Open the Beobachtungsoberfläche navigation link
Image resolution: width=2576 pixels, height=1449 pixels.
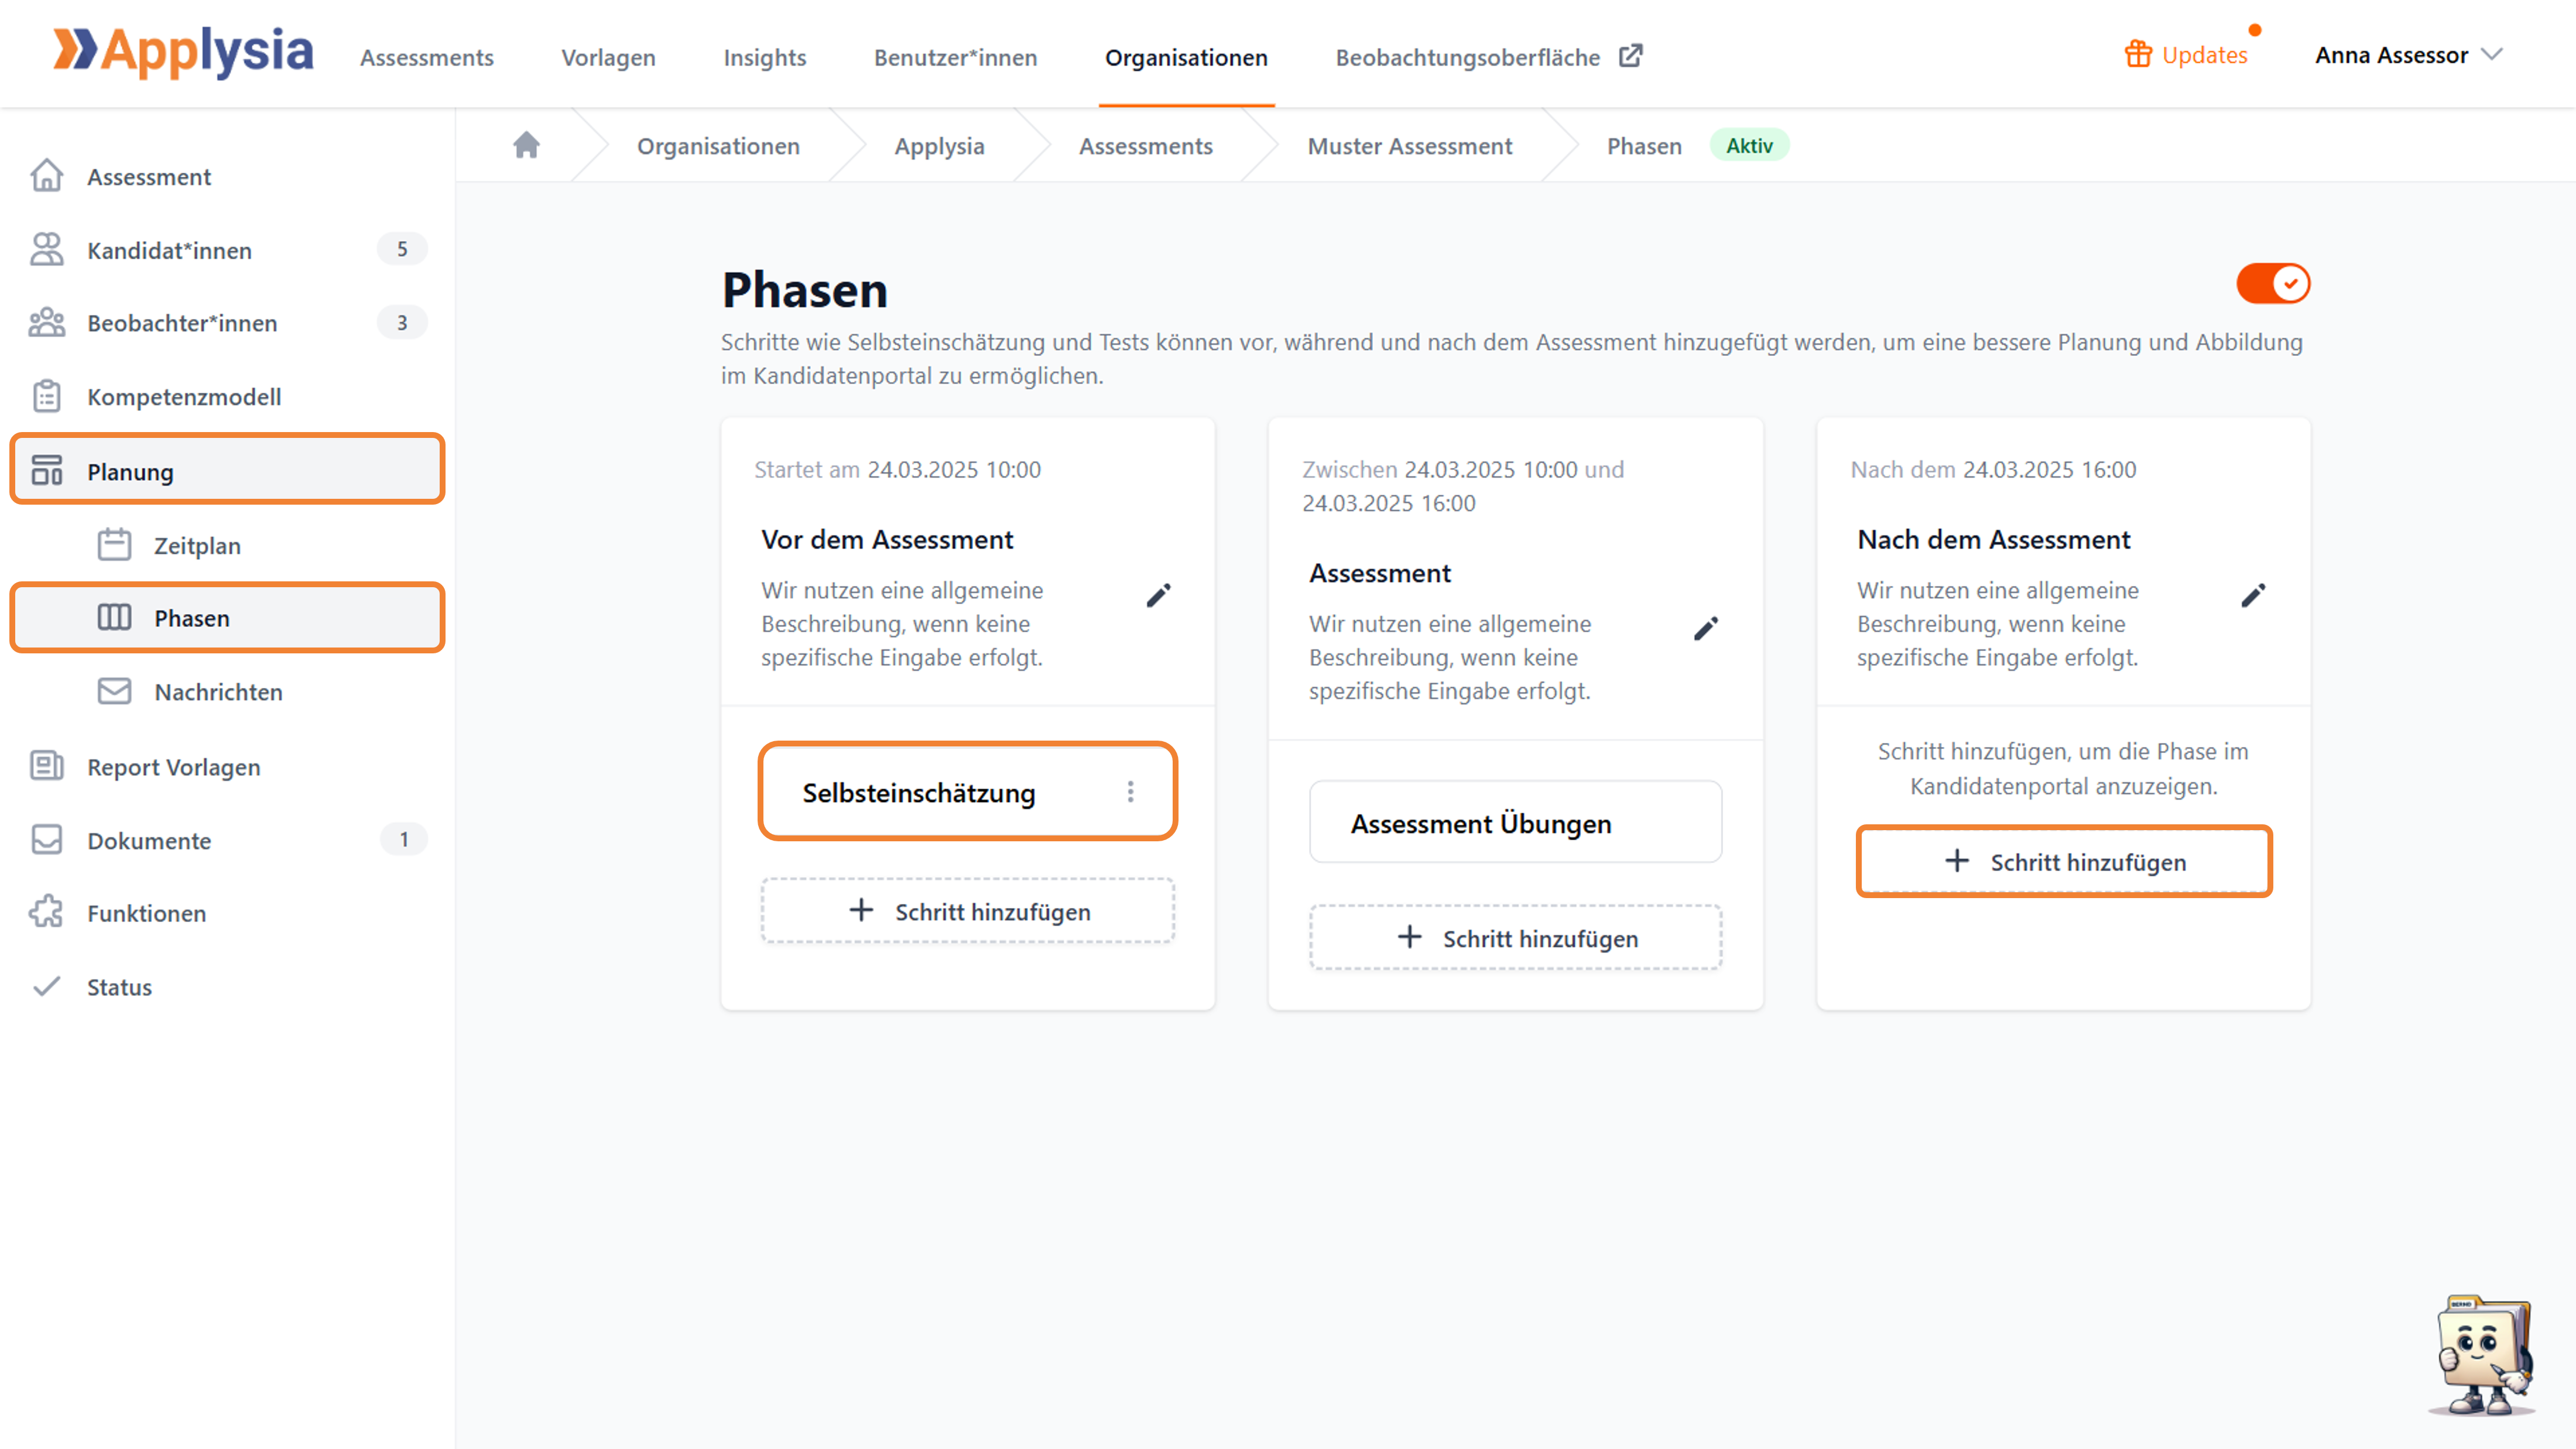1468,57
